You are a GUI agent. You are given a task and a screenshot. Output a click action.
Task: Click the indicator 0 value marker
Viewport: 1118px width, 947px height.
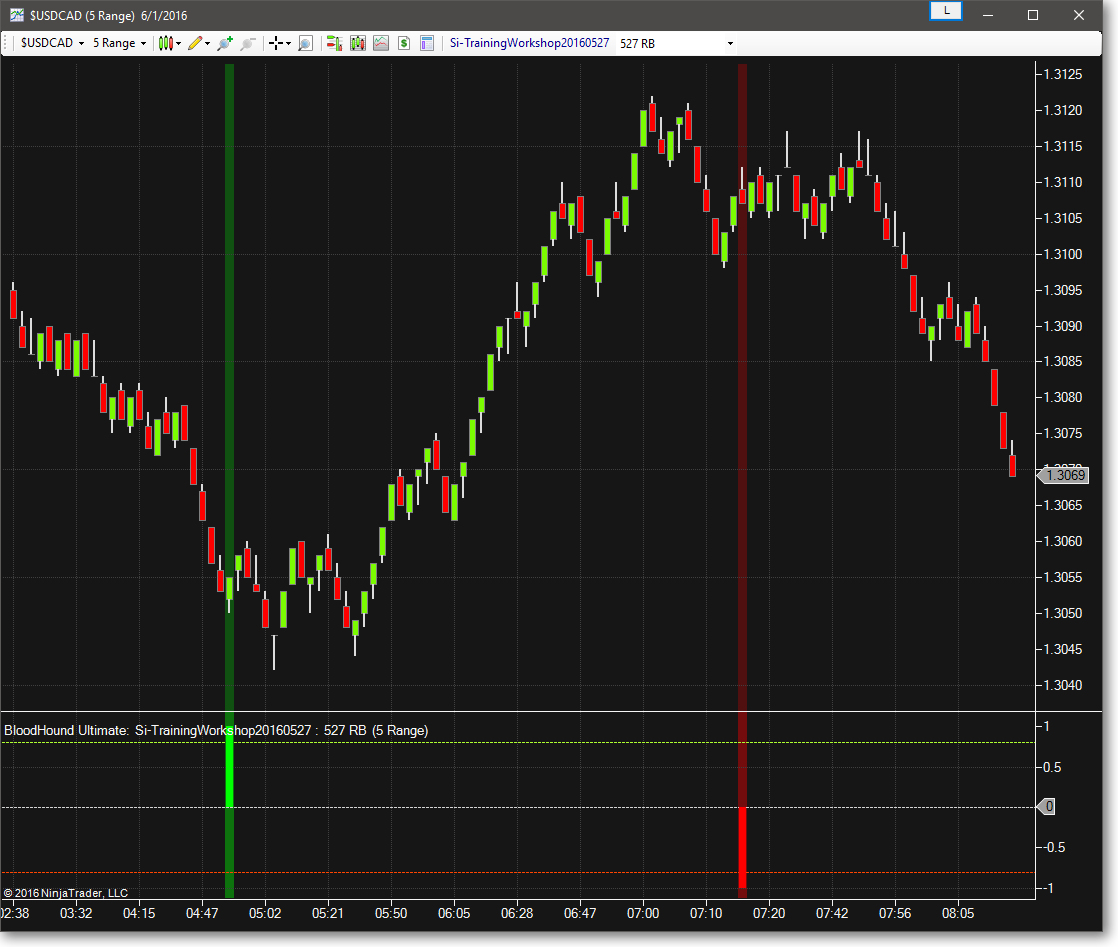(1046, 807)
